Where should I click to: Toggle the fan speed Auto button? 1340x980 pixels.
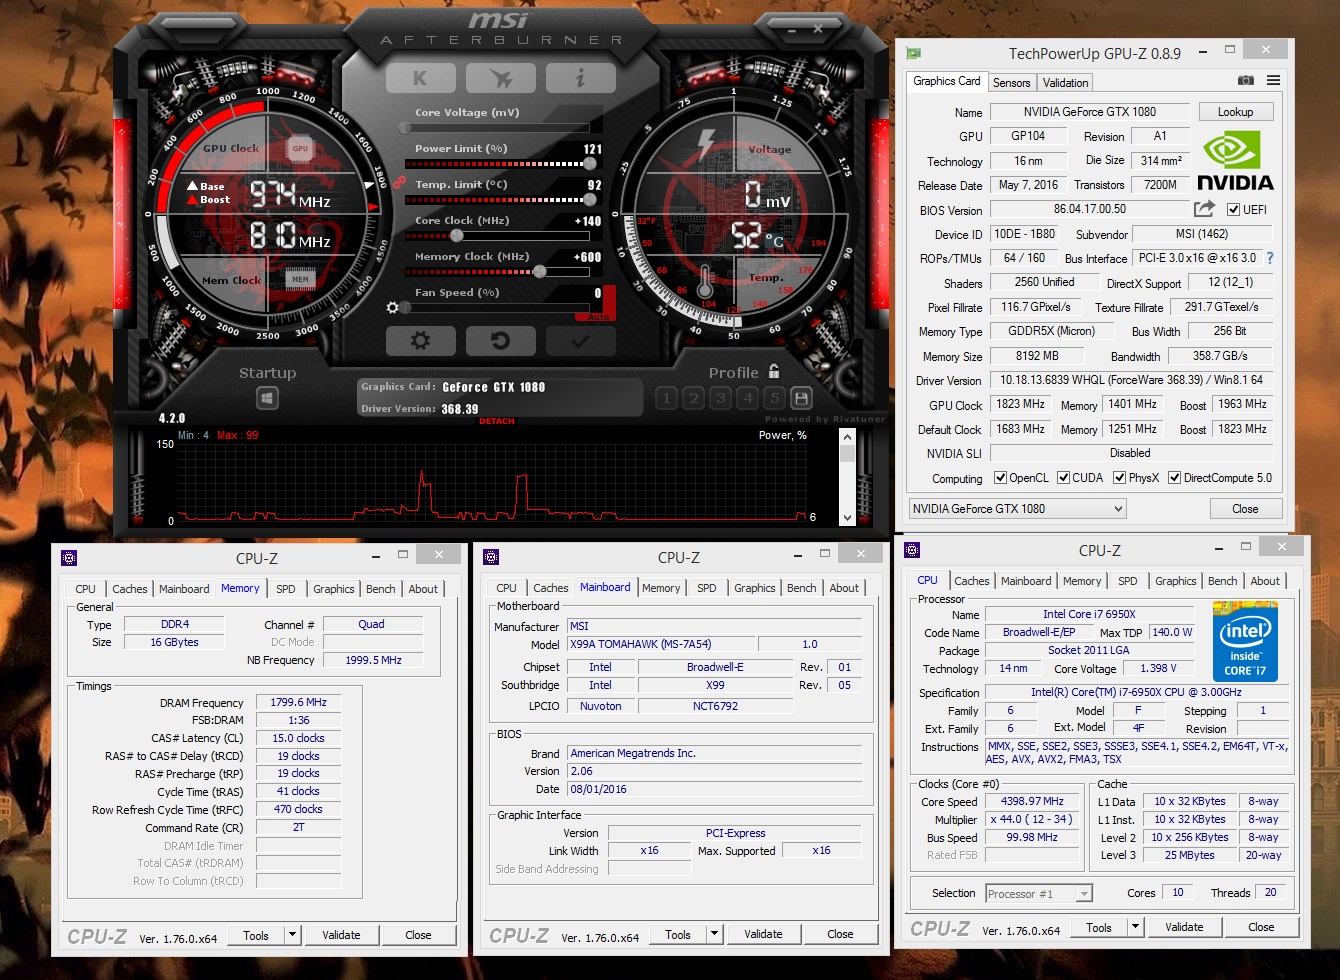point(599,317)
